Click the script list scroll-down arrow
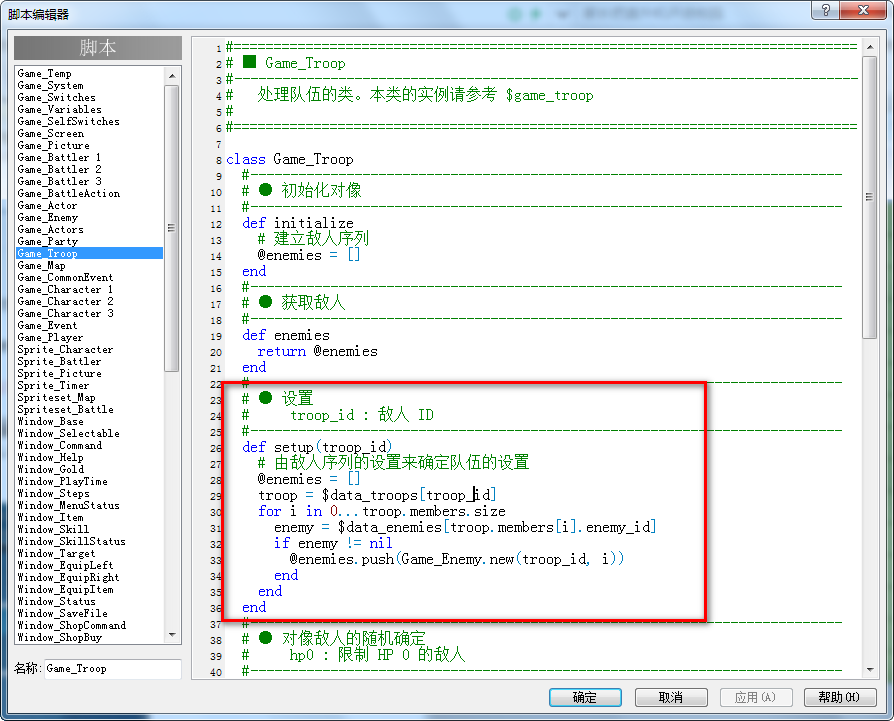Screen dimensions: 894x721 pos(172,635)
